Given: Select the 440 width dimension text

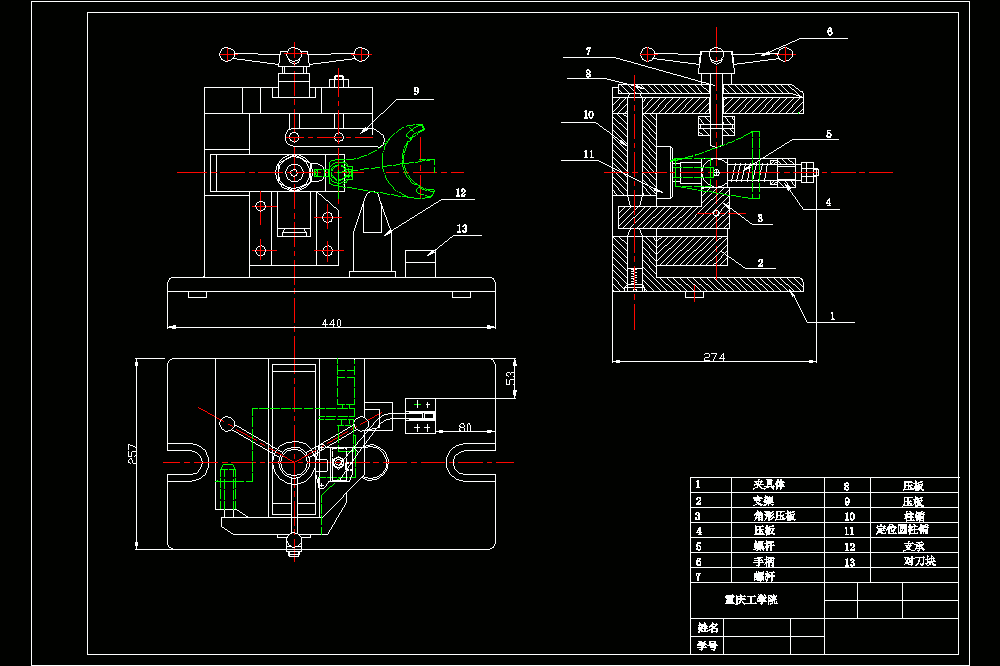Looking at the screenshot, I should (332, 323).
